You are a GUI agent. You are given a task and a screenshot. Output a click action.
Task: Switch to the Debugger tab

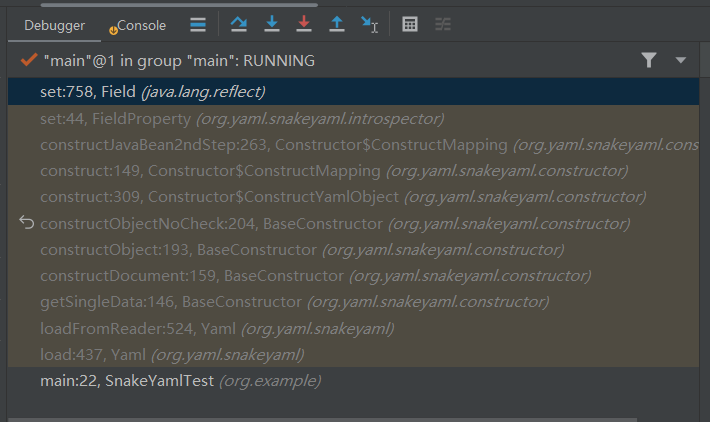(x=54, y=25)
